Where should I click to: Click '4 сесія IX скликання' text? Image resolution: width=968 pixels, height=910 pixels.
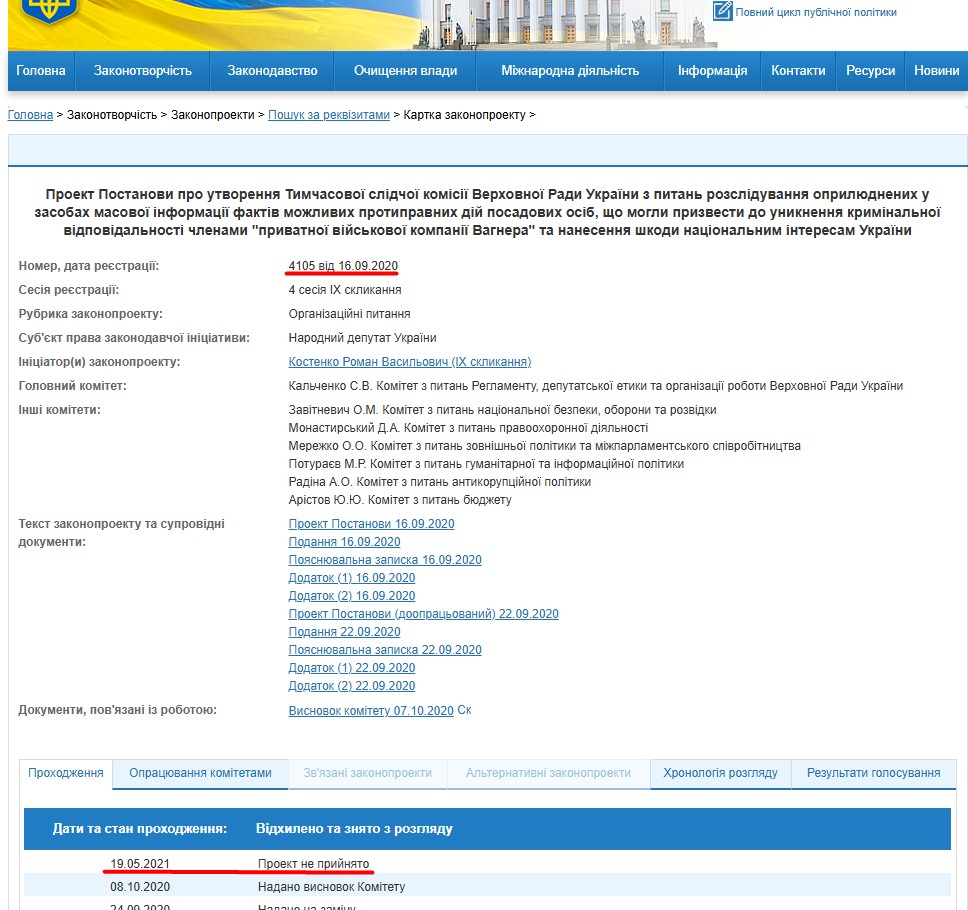point(345,290)
